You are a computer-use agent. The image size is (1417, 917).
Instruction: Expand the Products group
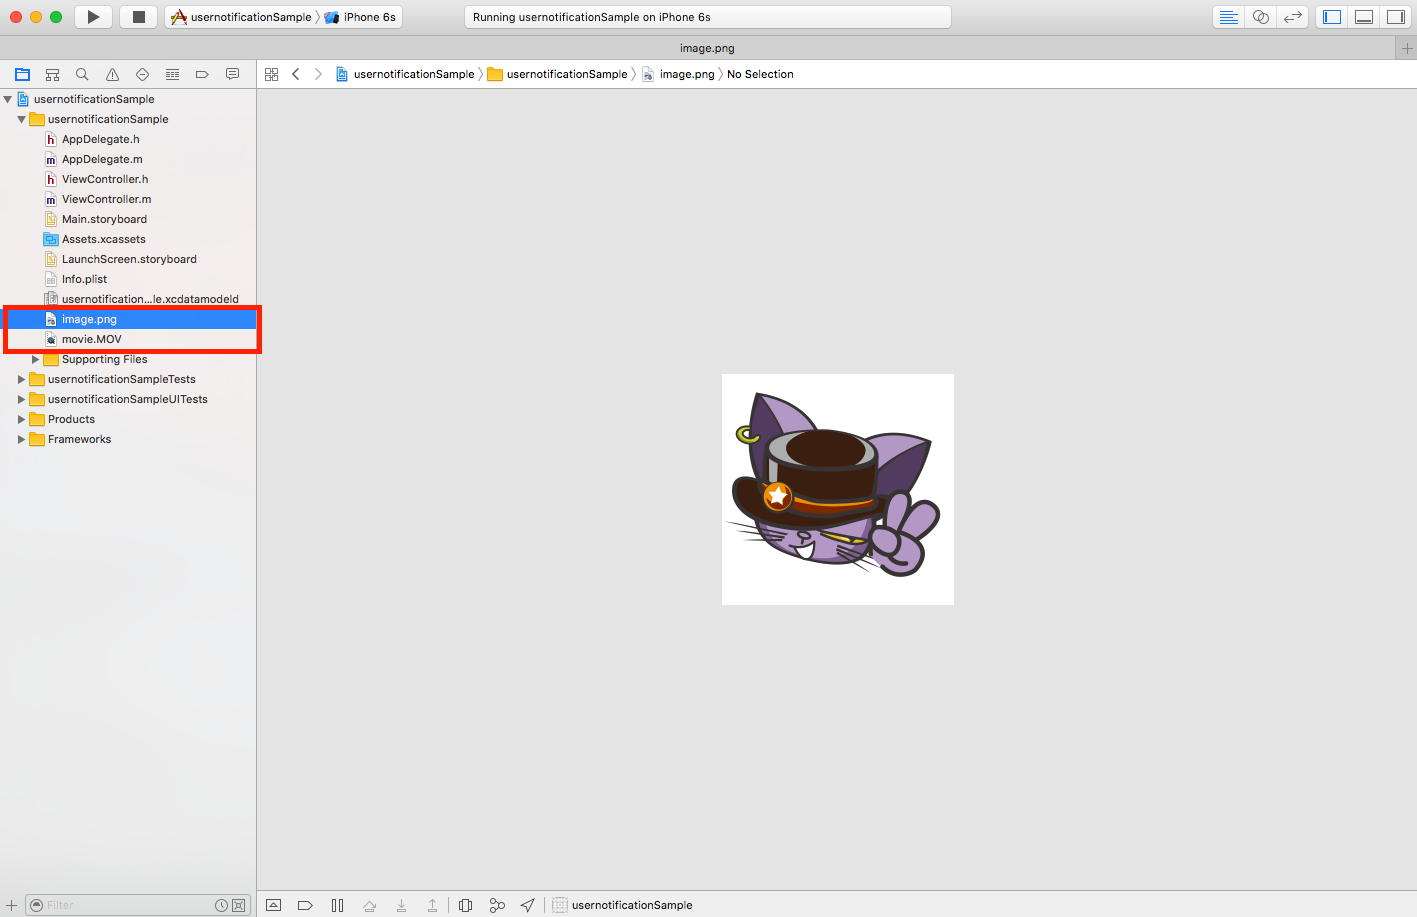click(x=21, y=419)
